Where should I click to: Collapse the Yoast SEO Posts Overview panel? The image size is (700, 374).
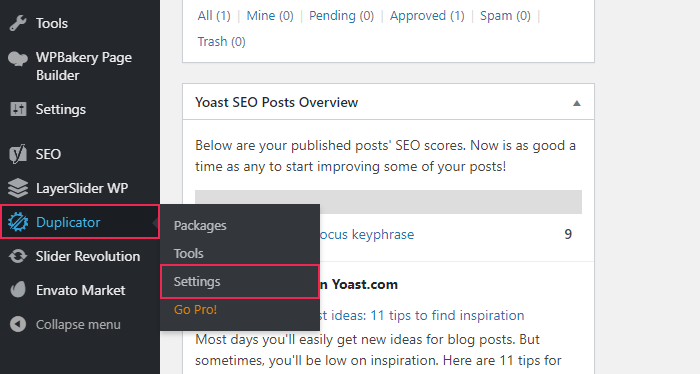[x=576, y=103]
